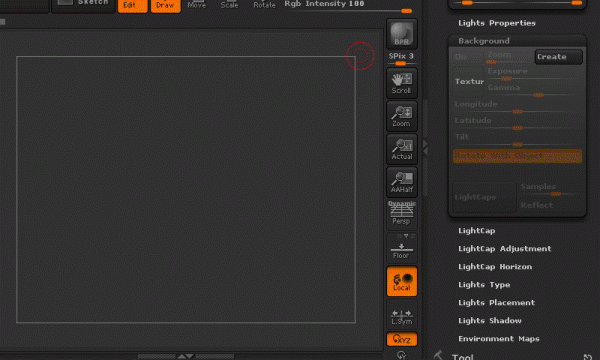
Task: Toggle Rotate With Object option
Action: (517, 156)
